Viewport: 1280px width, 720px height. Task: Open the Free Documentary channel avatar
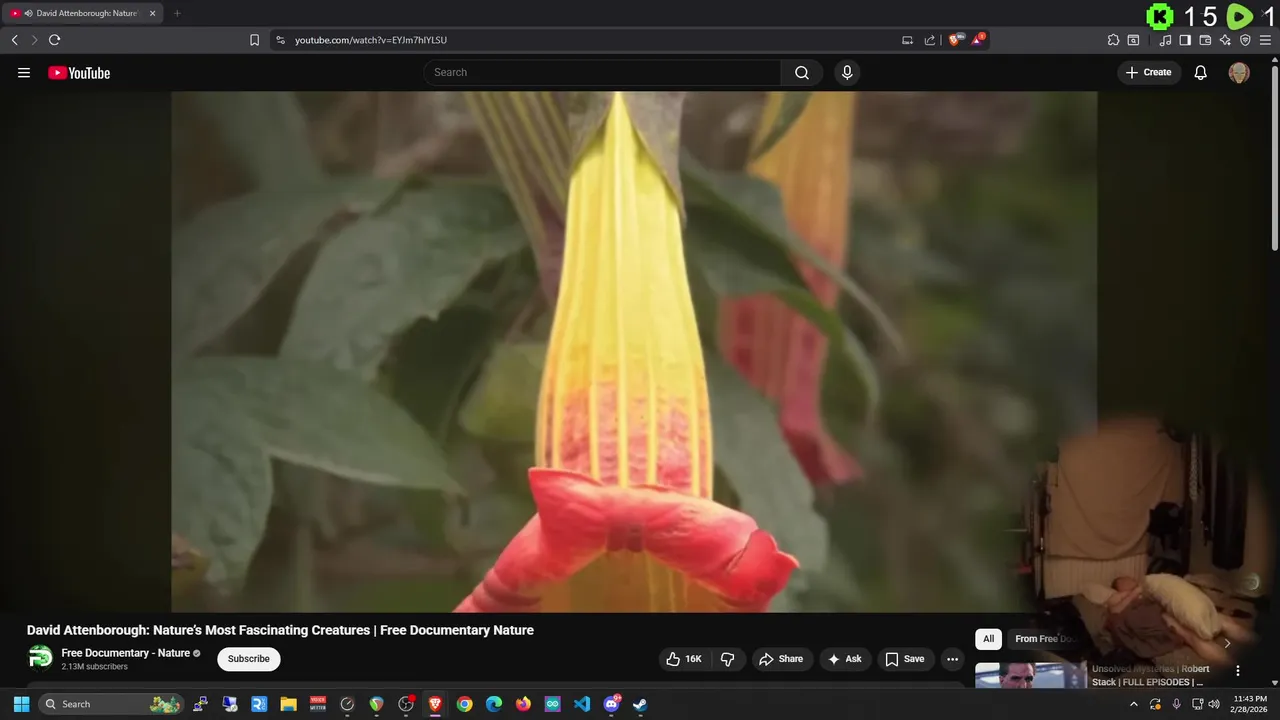tap(40, 657)
